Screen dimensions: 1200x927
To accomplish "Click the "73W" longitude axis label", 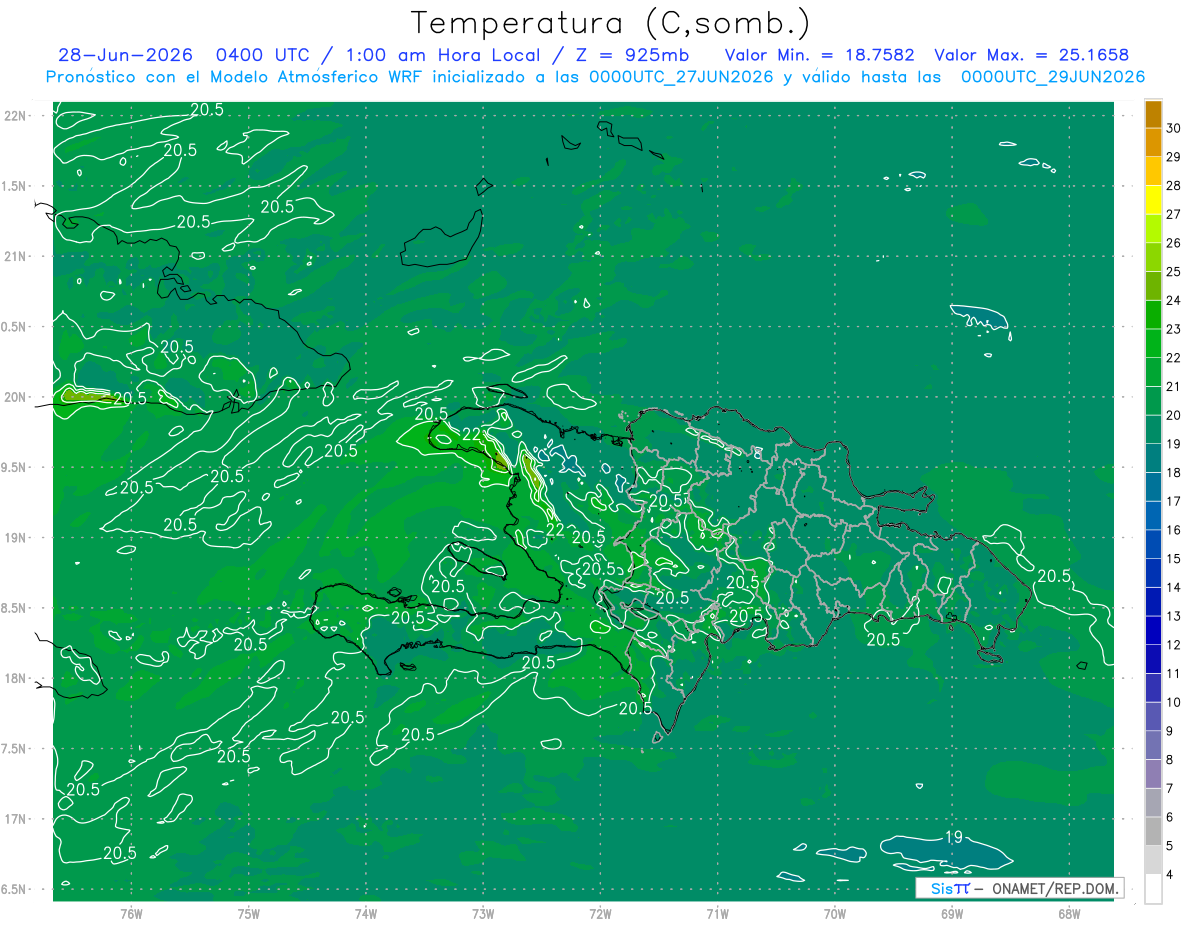I will tap(483, 912).
